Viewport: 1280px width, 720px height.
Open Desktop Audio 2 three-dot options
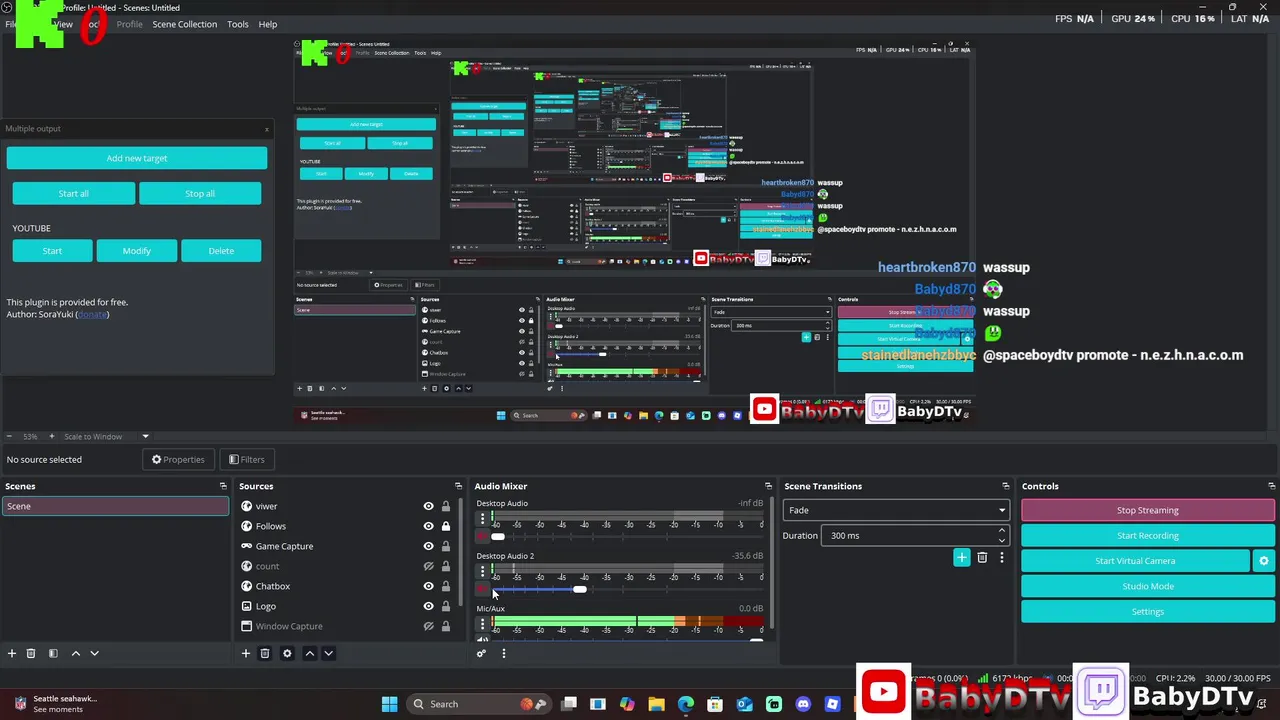pyautogui.click(x=482, y=572)
